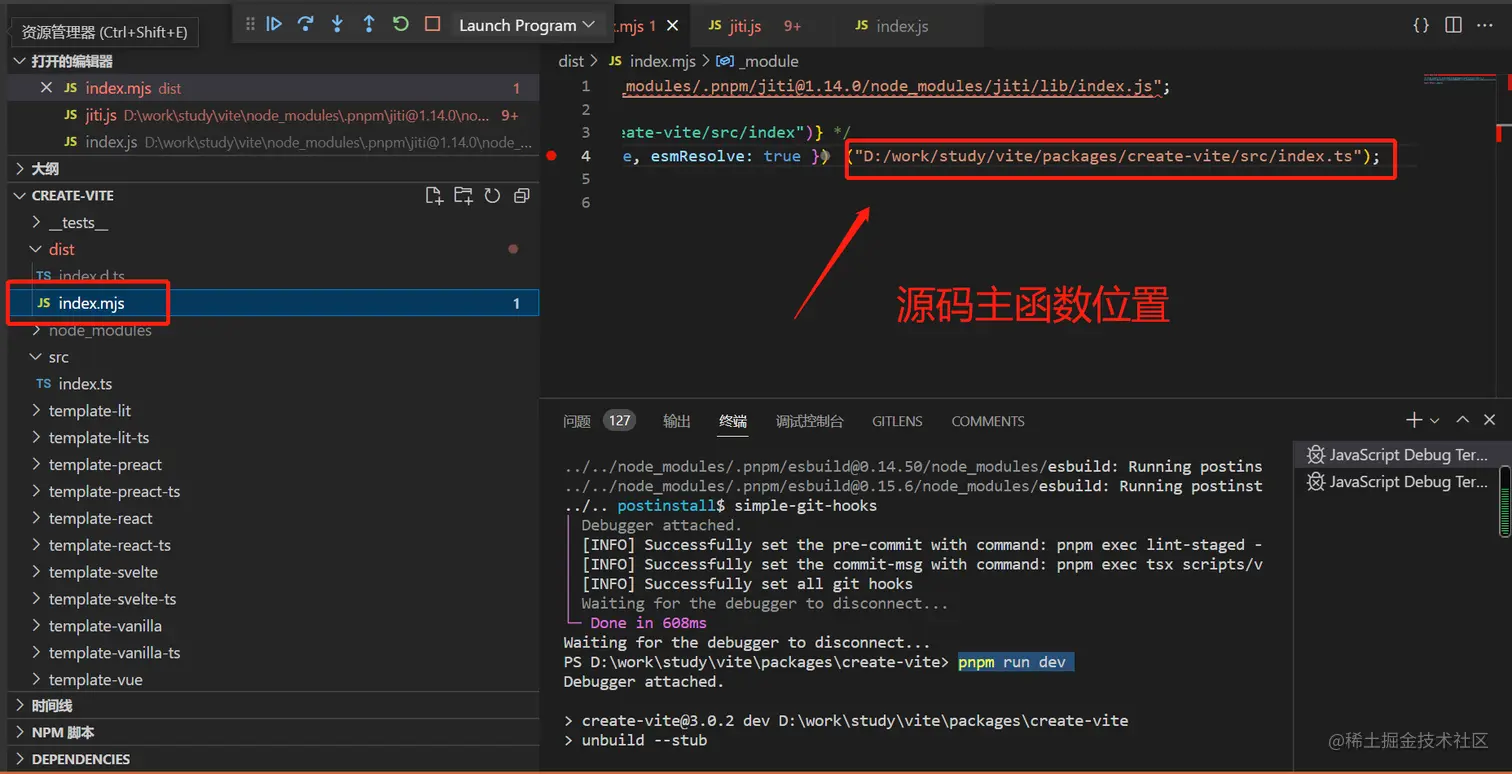The image size is (1512, 774).
Task: Click the index.mjs breadcrumb segment
Action: [x=653, y=61]
